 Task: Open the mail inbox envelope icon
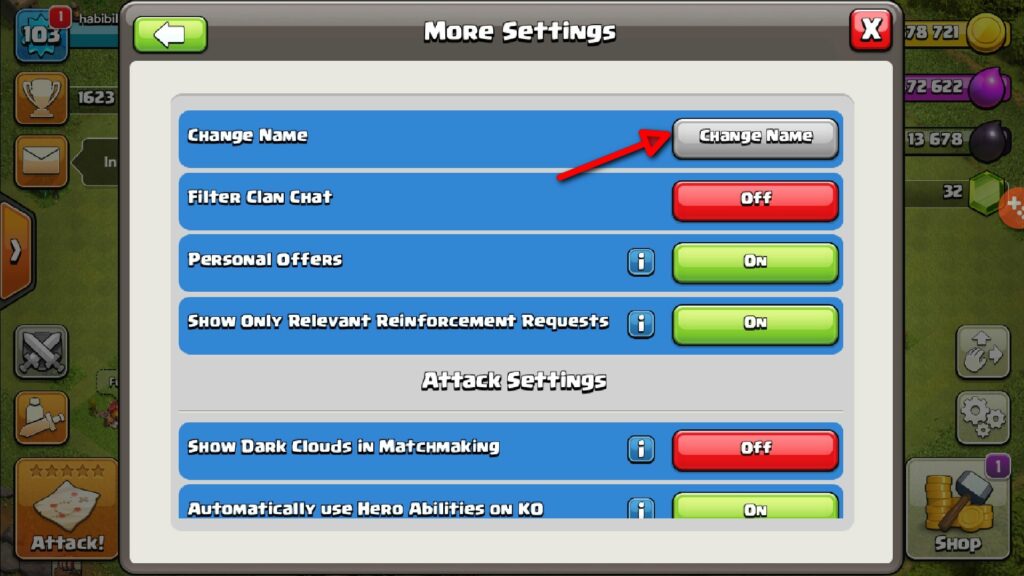41,161
